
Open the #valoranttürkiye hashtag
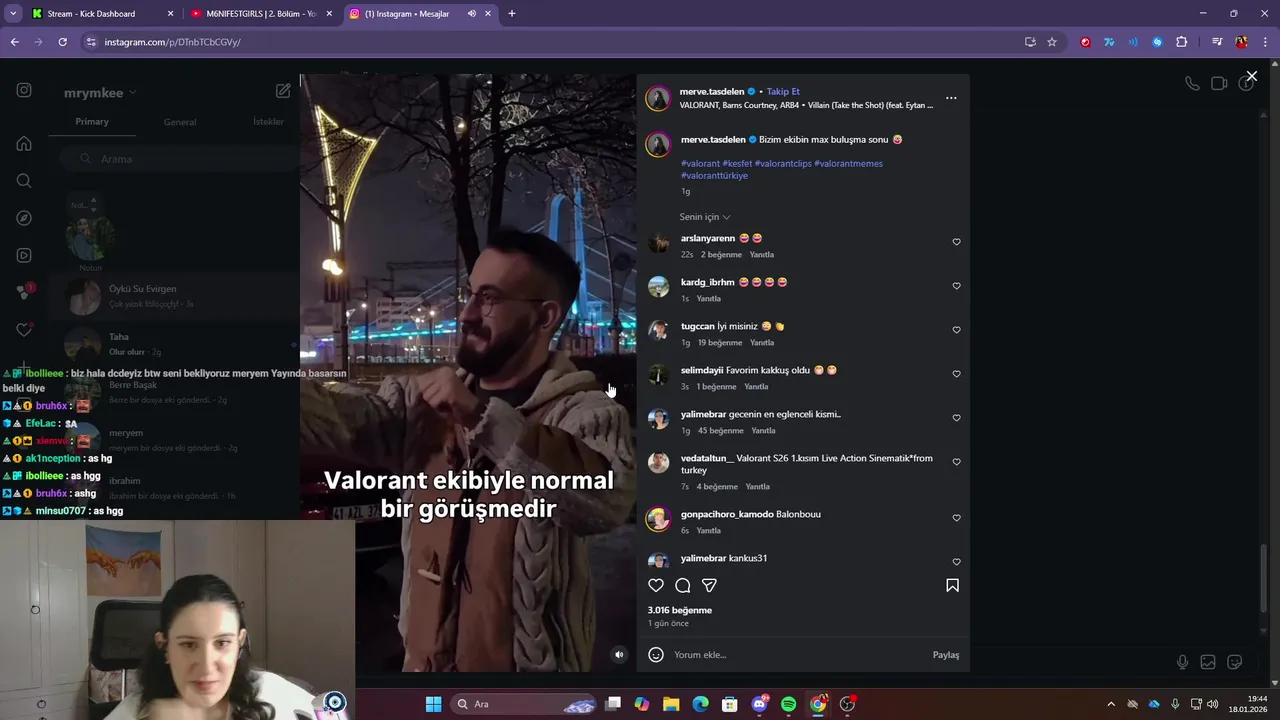(714, 176)
